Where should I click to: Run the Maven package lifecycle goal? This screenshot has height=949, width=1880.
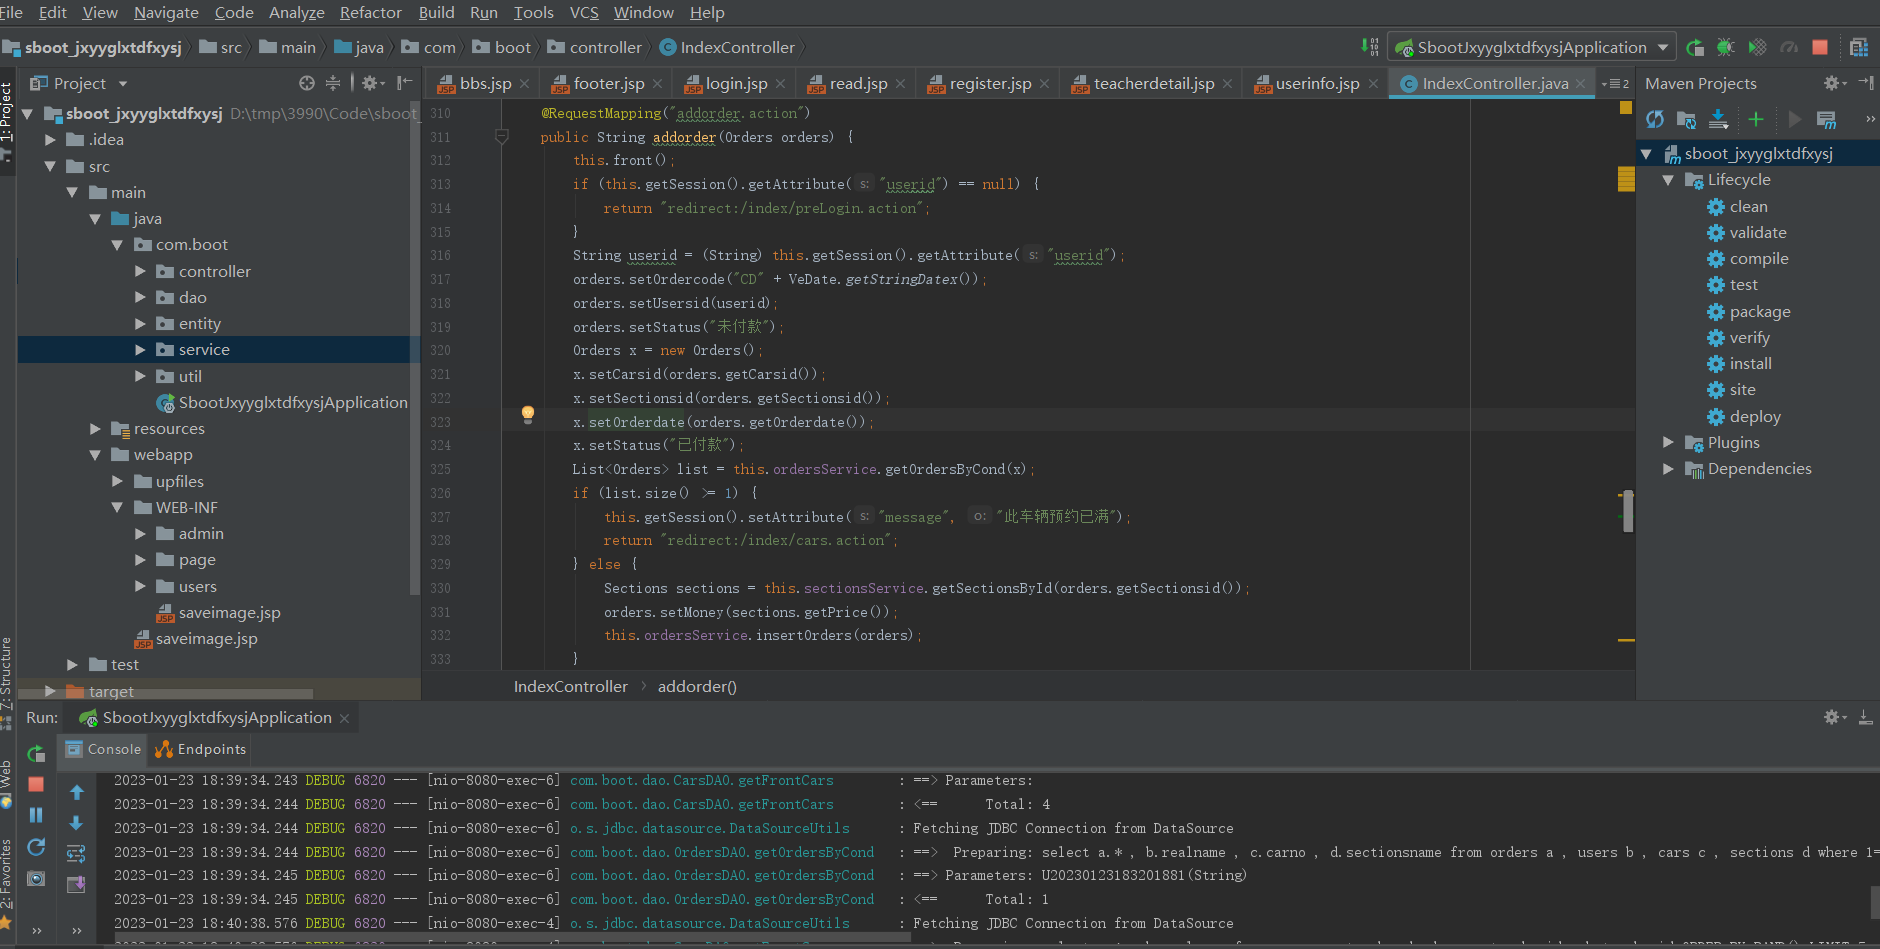click(x=1760, y=311)
